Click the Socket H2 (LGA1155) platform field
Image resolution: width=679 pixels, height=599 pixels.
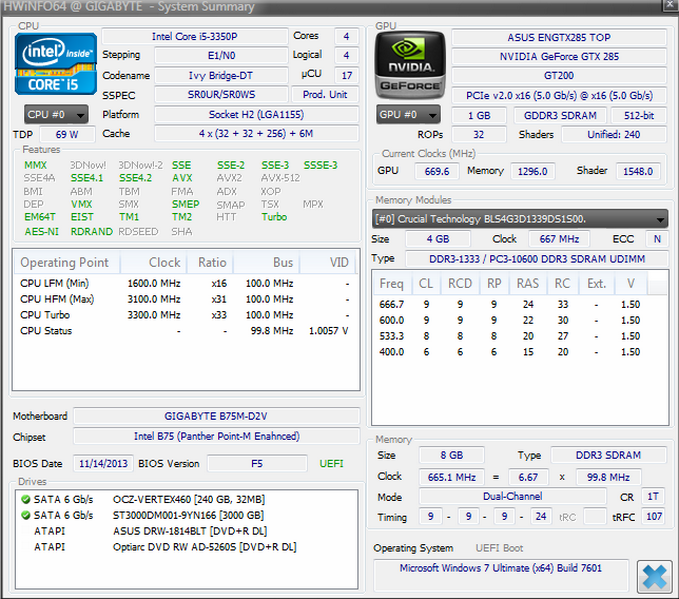[256, 114]
